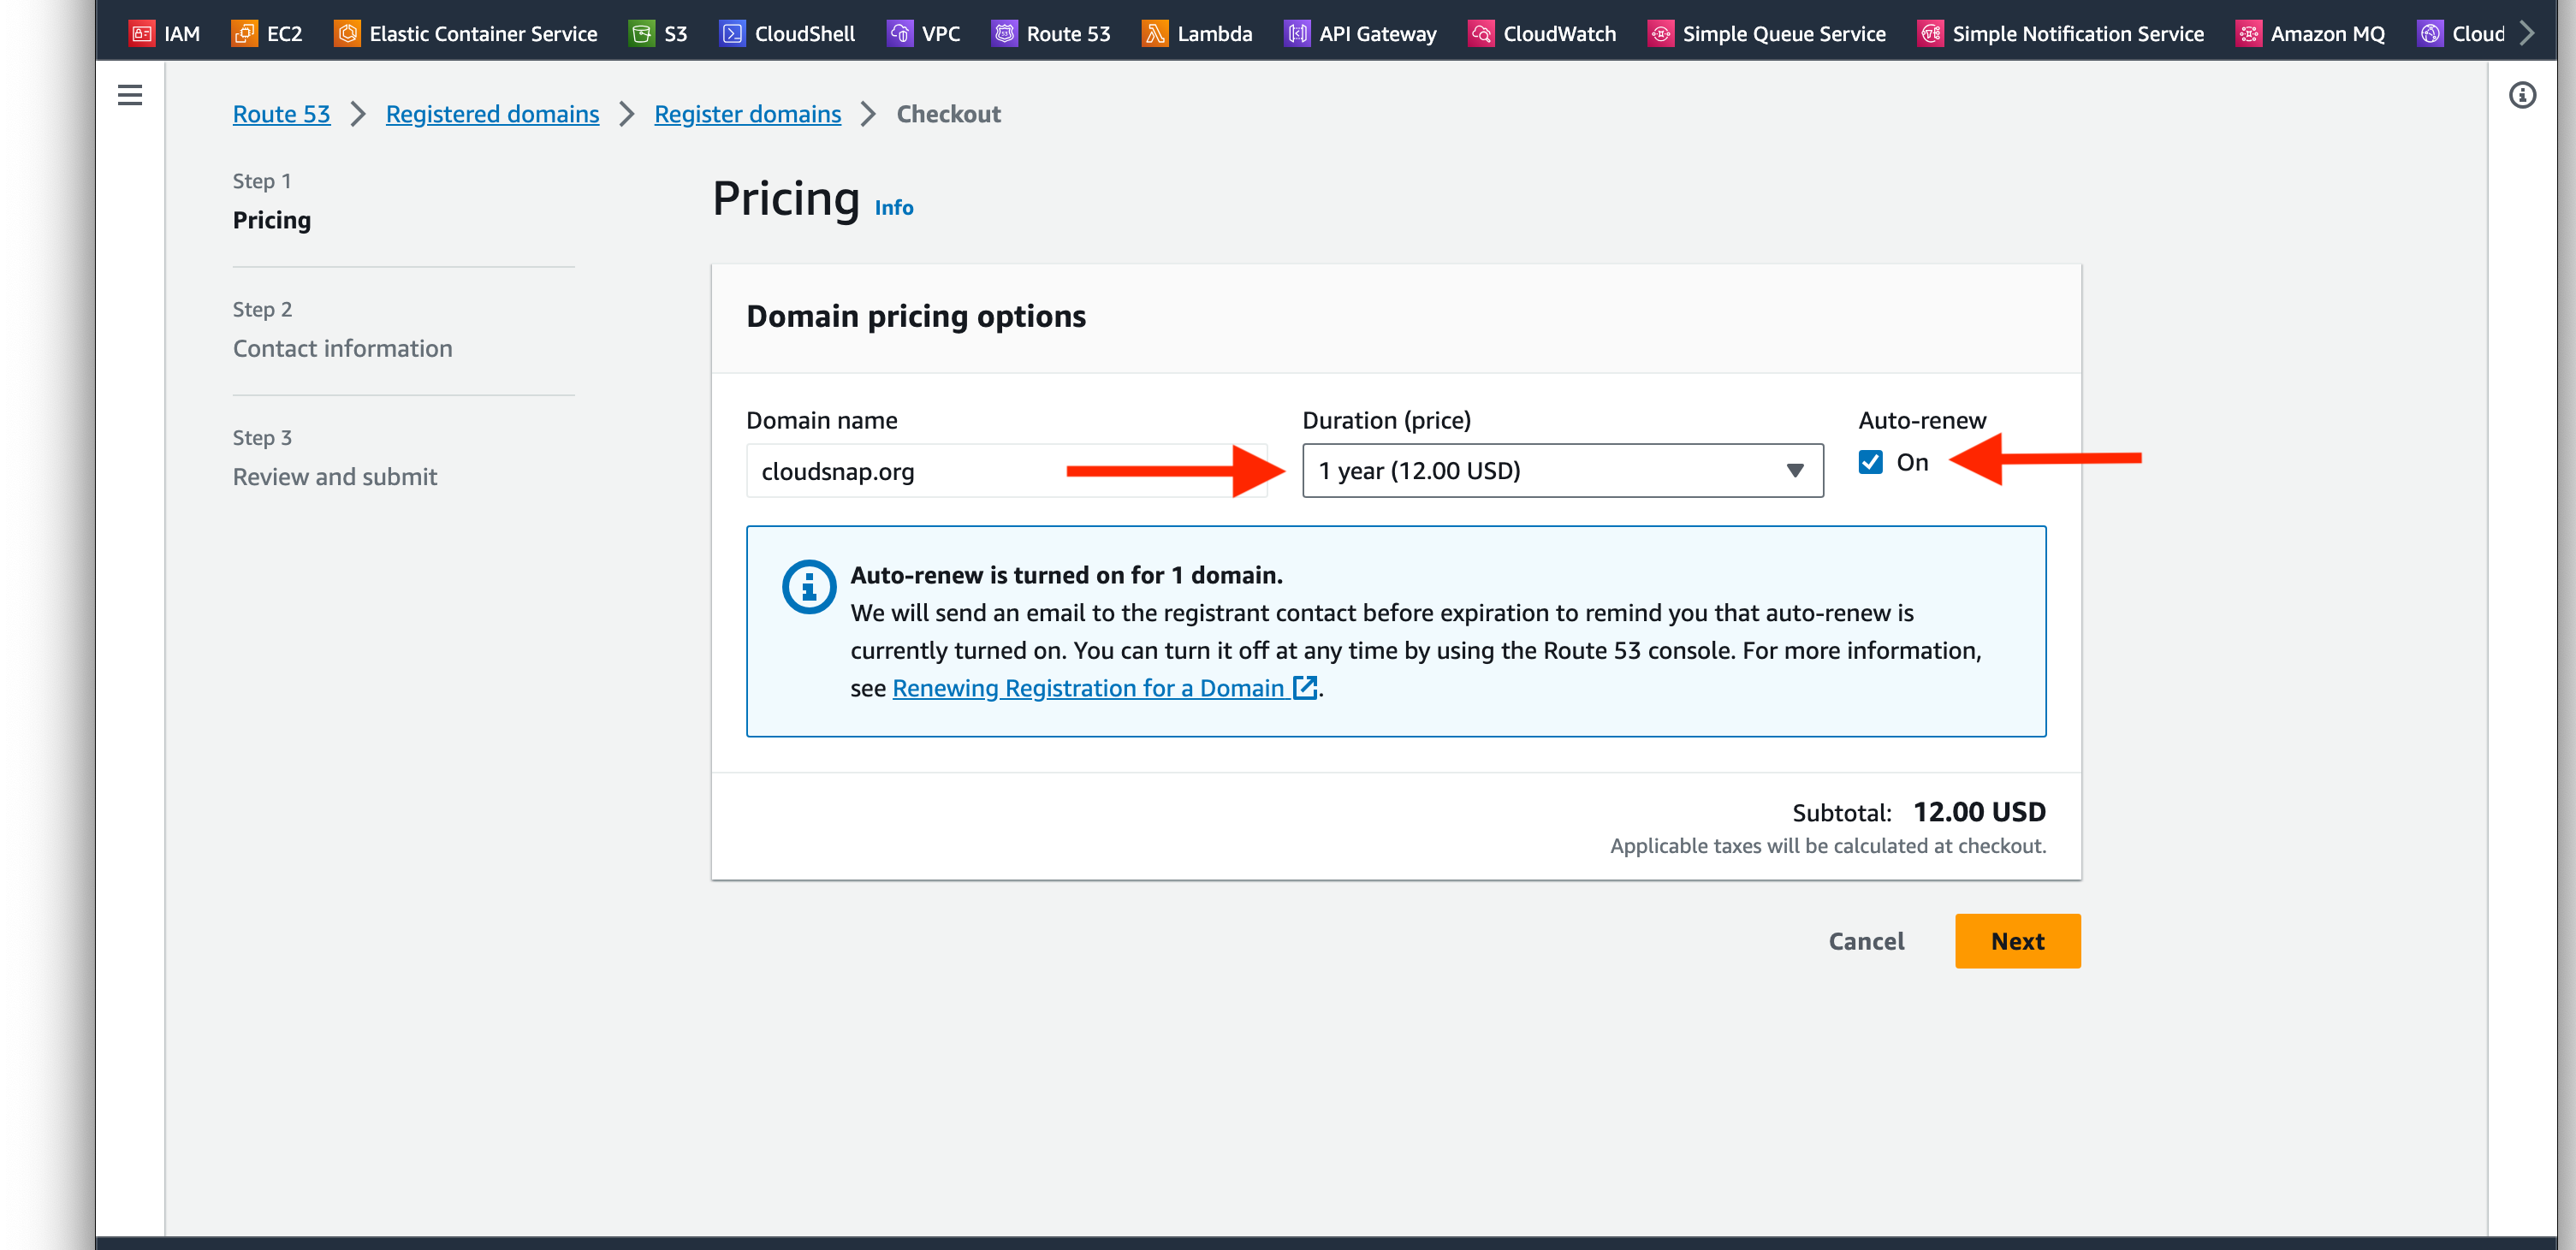Click the Next button
Image resolution: width=2576 pixels, height=1250 pixels.
coord(2017,941)
